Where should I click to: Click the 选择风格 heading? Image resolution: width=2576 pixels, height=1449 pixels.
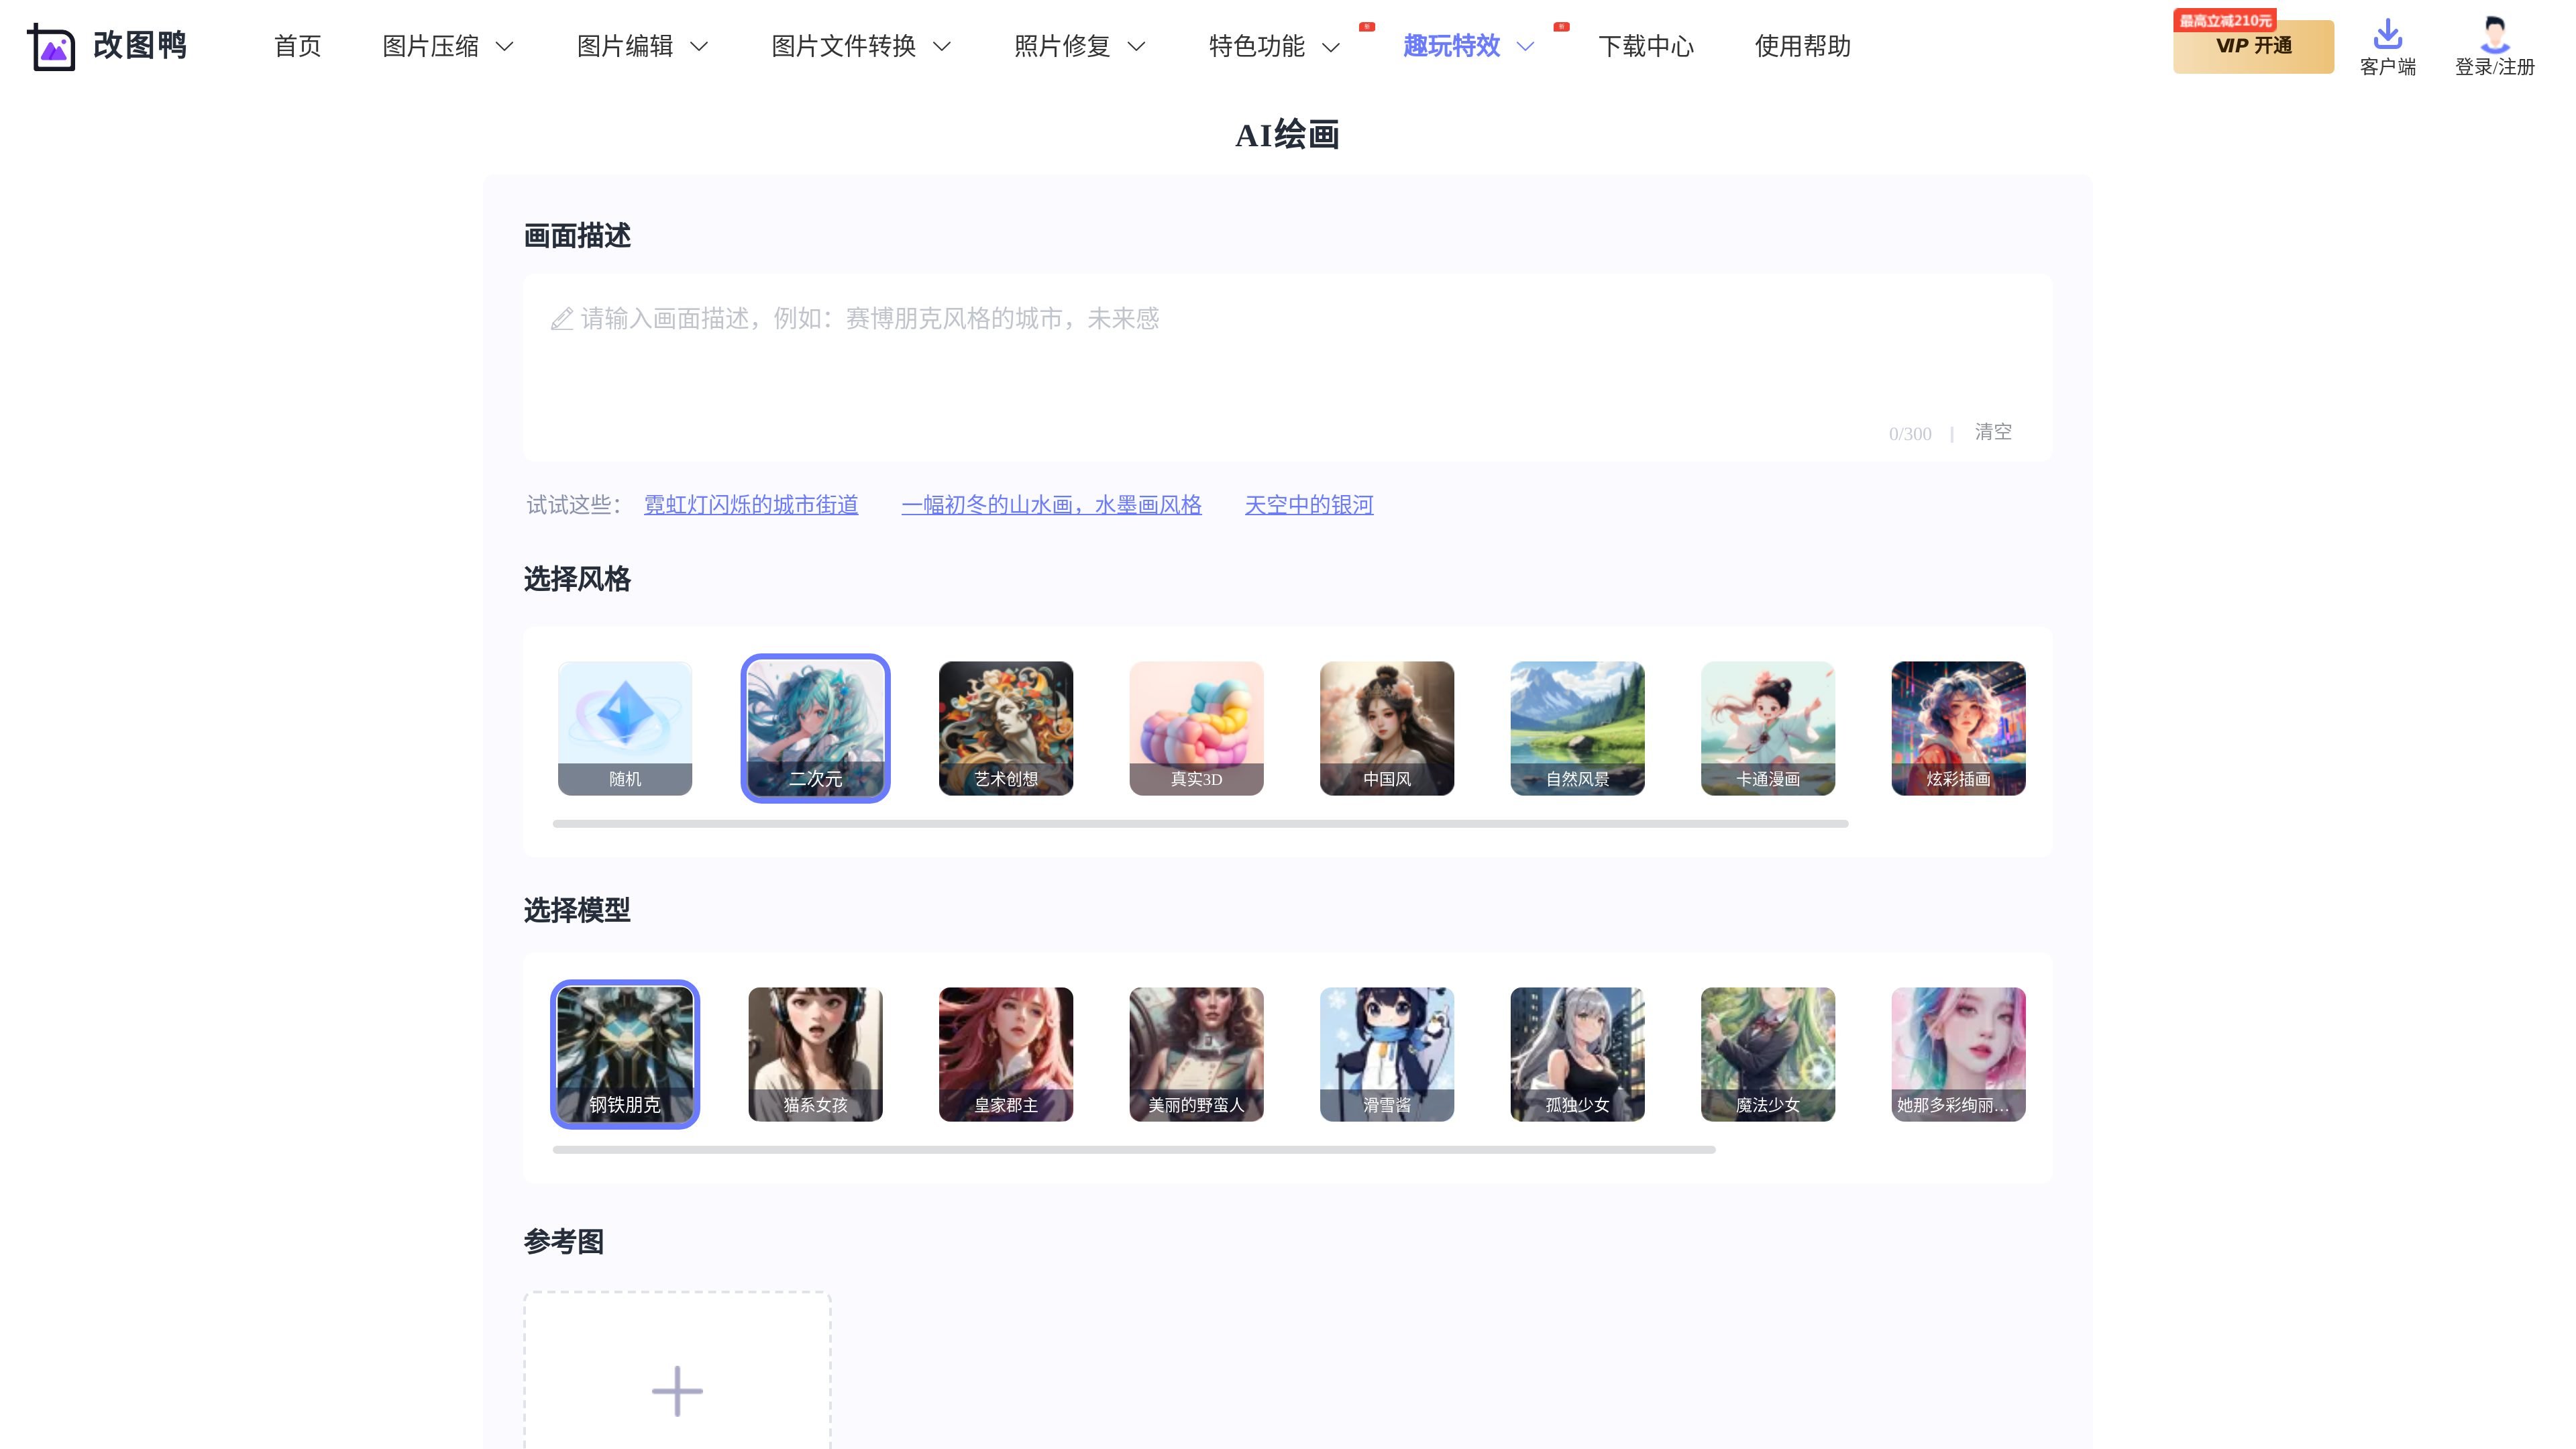coord(577,580)
